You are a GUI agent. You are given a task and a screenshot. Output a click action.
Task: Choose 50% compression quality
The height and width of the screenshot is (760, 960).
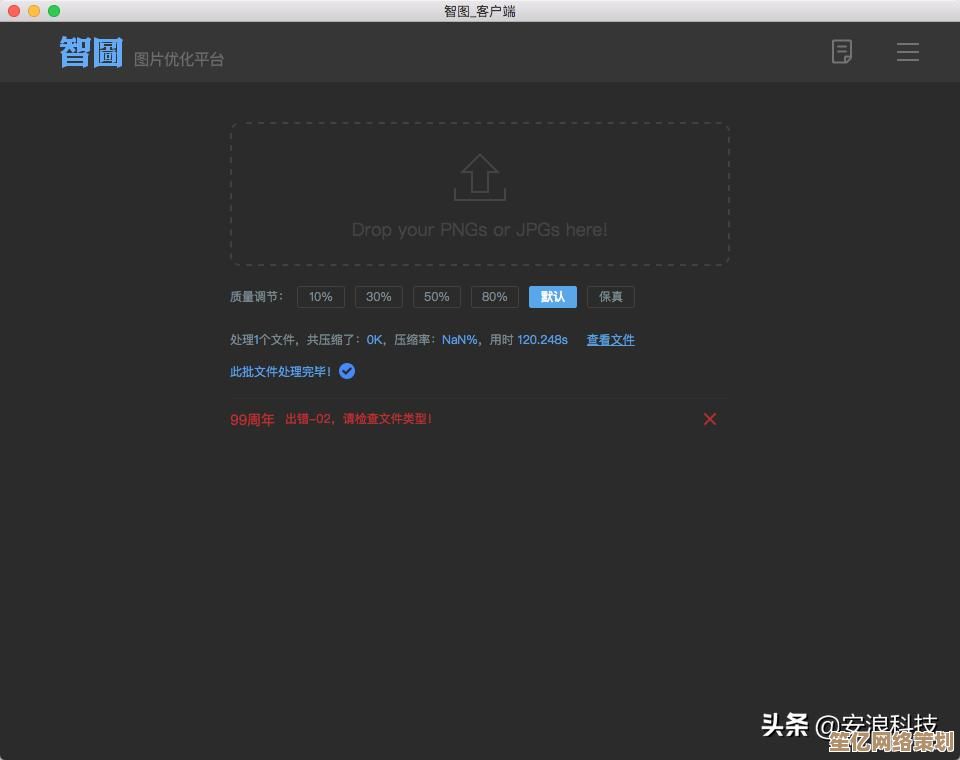[x=437, y=297]
